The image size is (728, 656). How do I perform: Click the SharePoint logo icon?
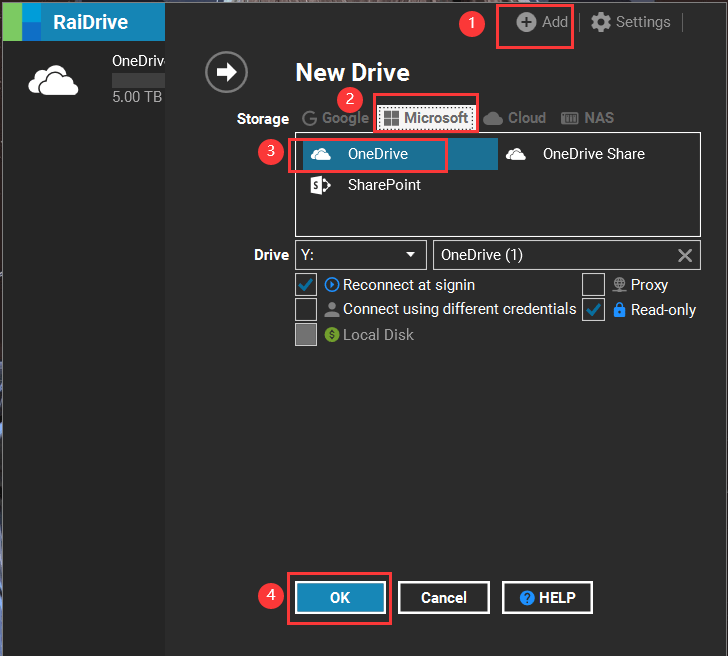click(x=320, y=185)
